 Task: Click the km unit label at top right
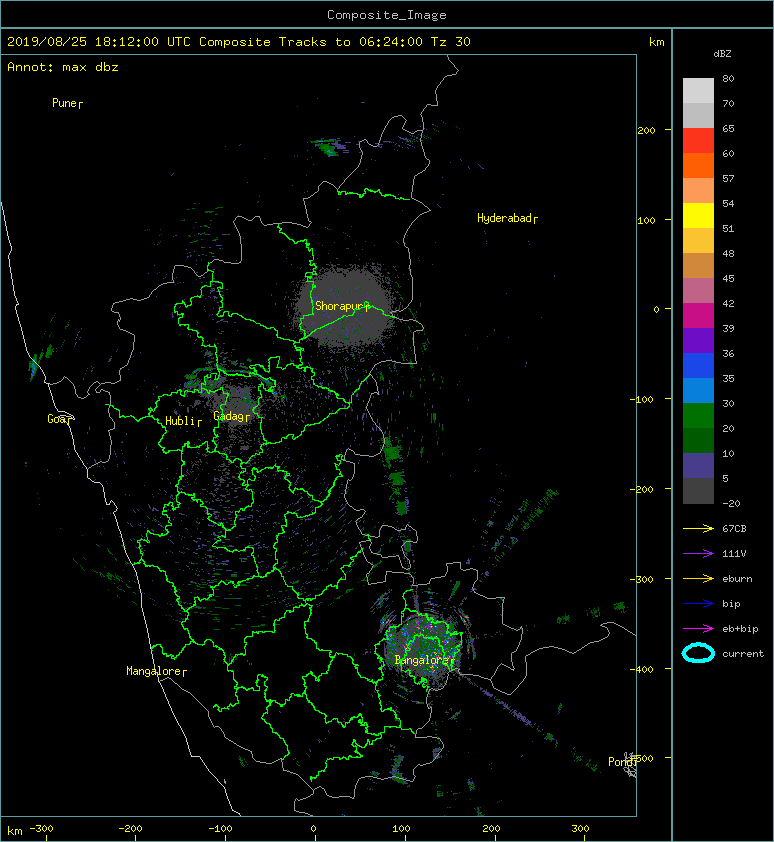[656, 42]
